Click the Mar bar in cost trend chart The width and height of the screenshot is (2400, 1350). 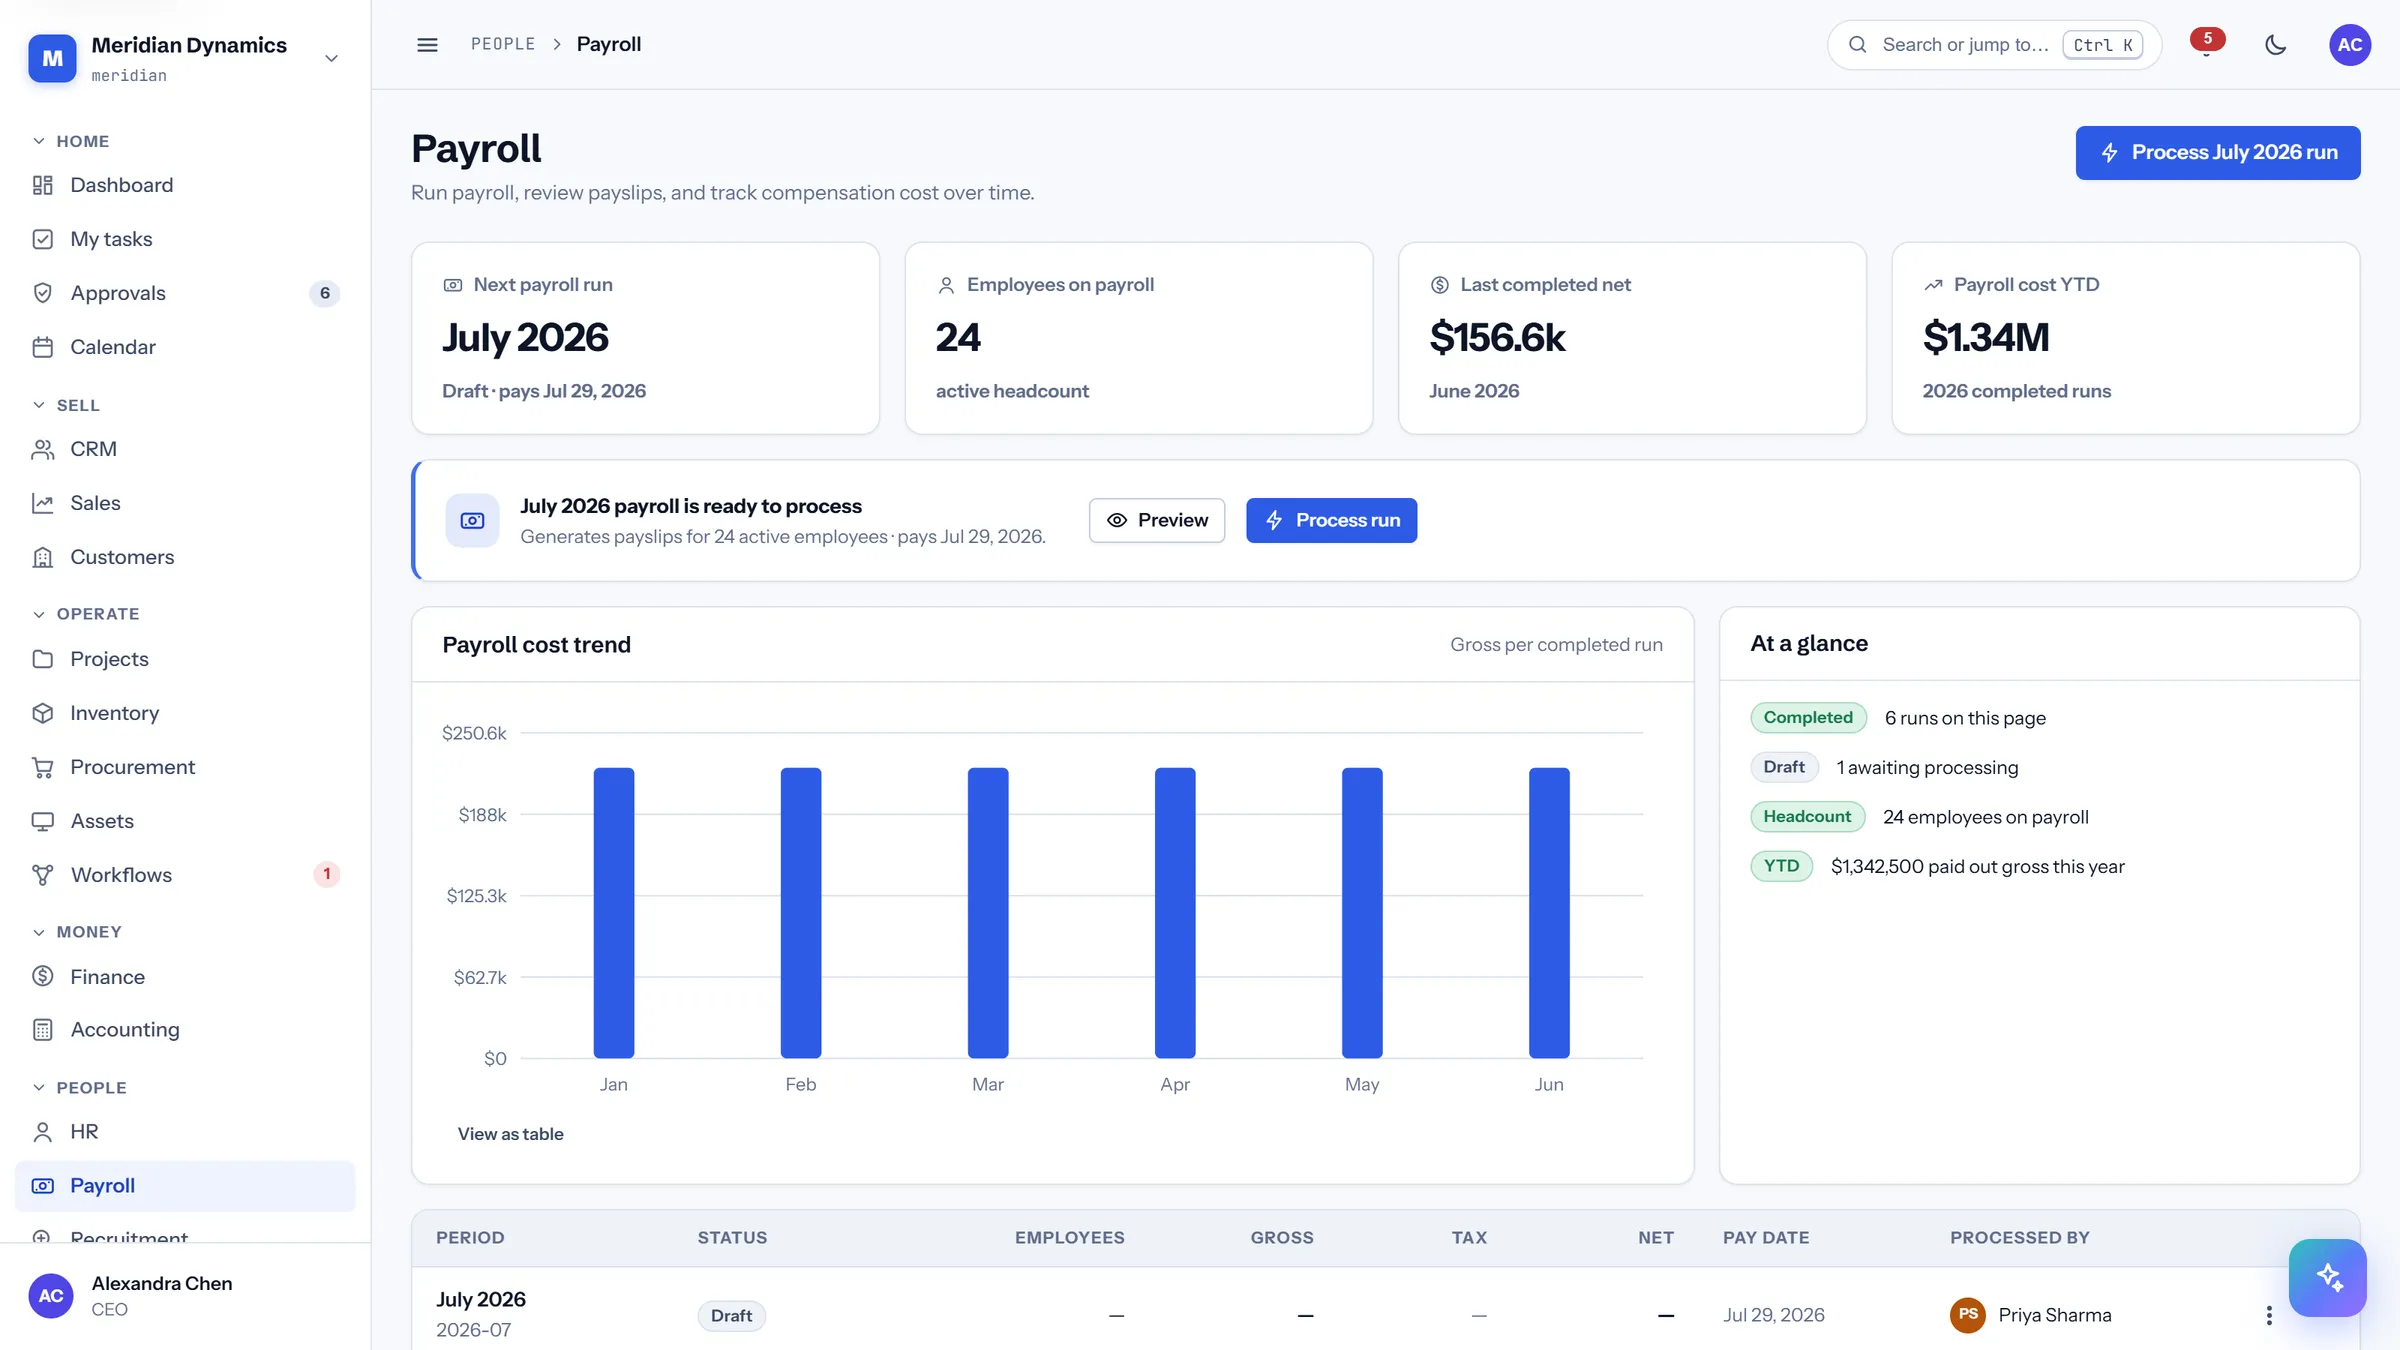point(988,912)
